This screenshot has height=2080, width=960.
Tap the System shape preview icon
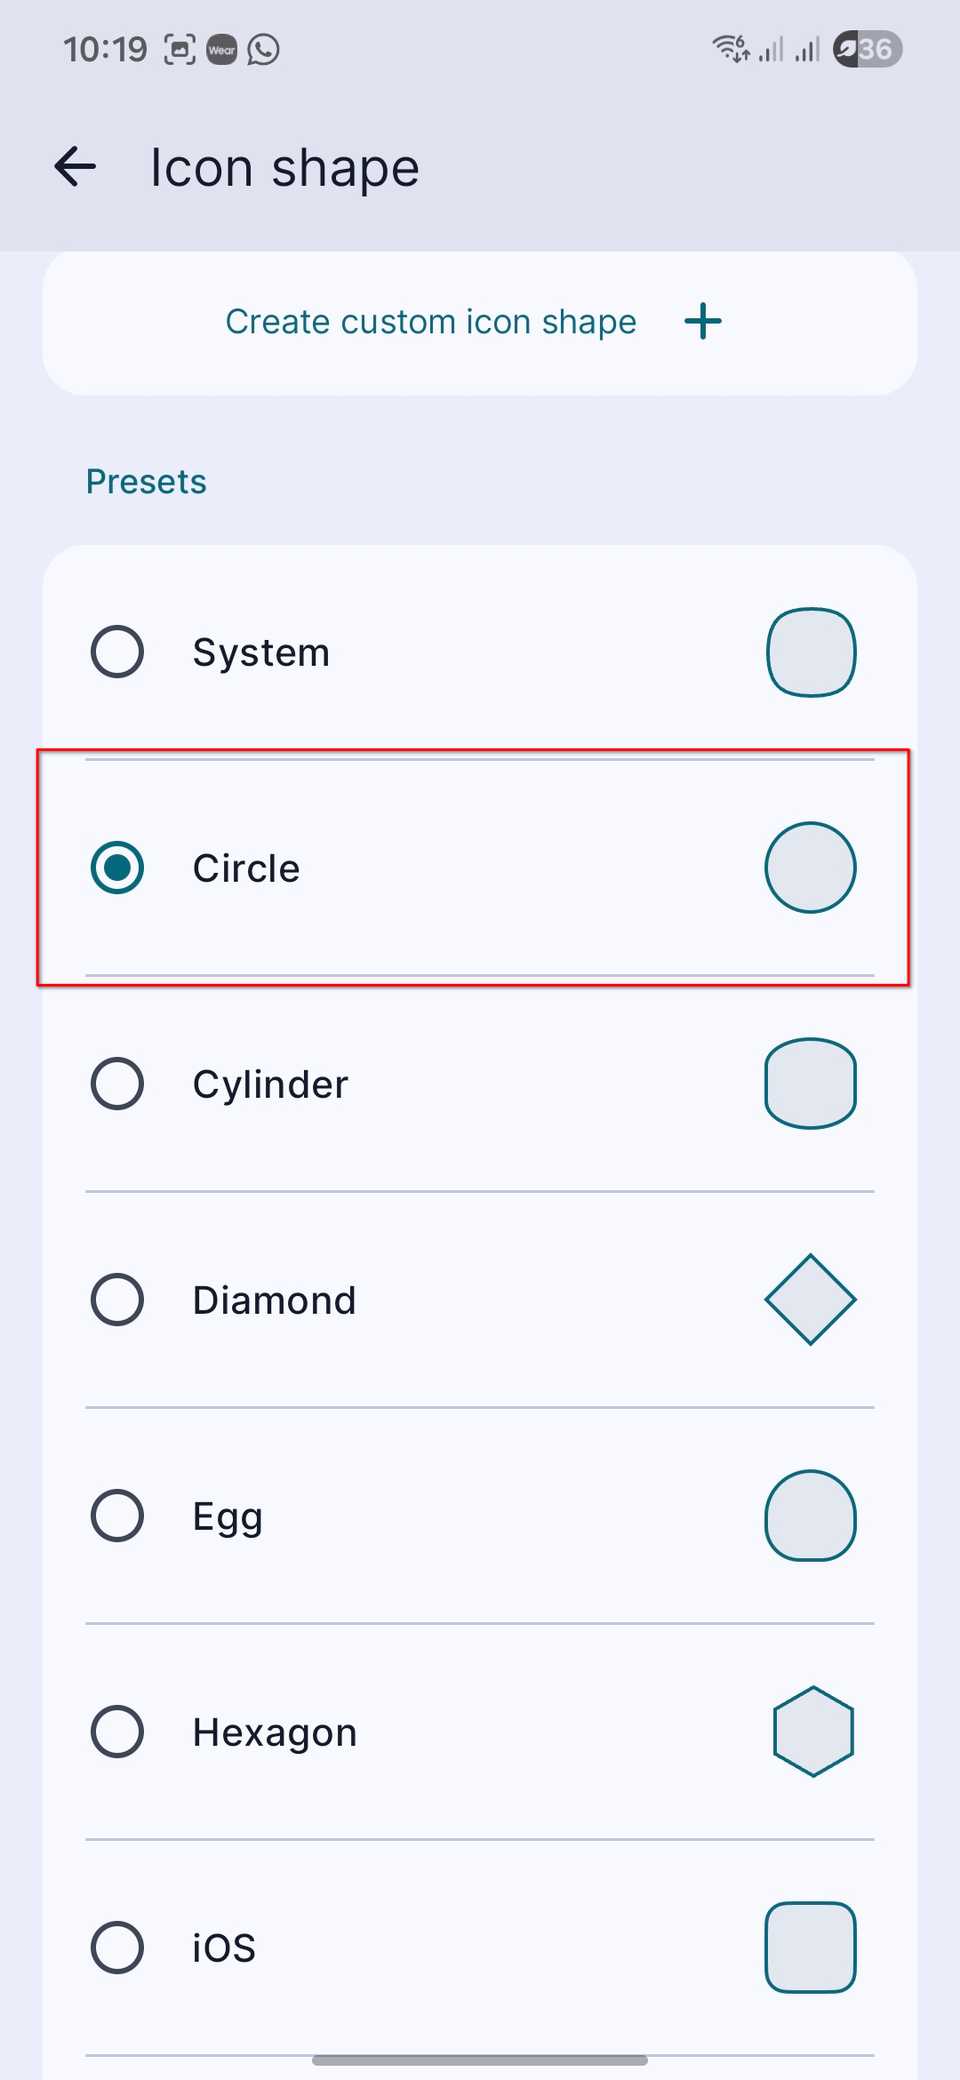811,652
